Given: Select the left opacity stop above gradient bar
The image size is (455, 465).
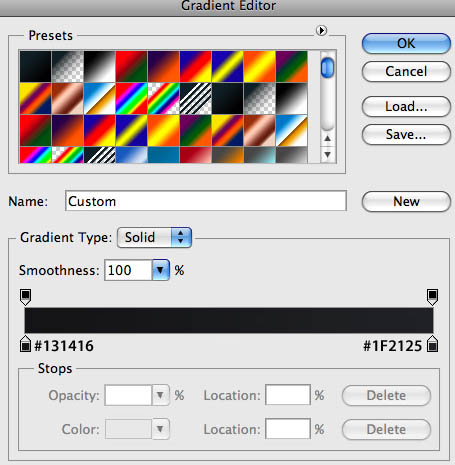Looking at the screenshot, I should tap(26, 297).
